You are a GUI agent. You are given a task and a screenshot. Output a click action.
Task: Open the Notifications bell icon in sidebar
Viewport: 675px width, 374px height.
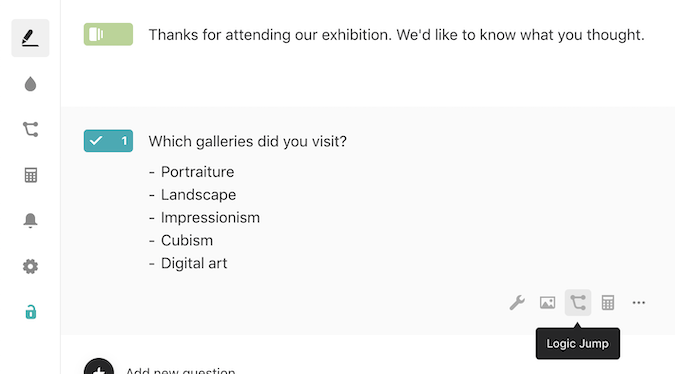point(30,220)
